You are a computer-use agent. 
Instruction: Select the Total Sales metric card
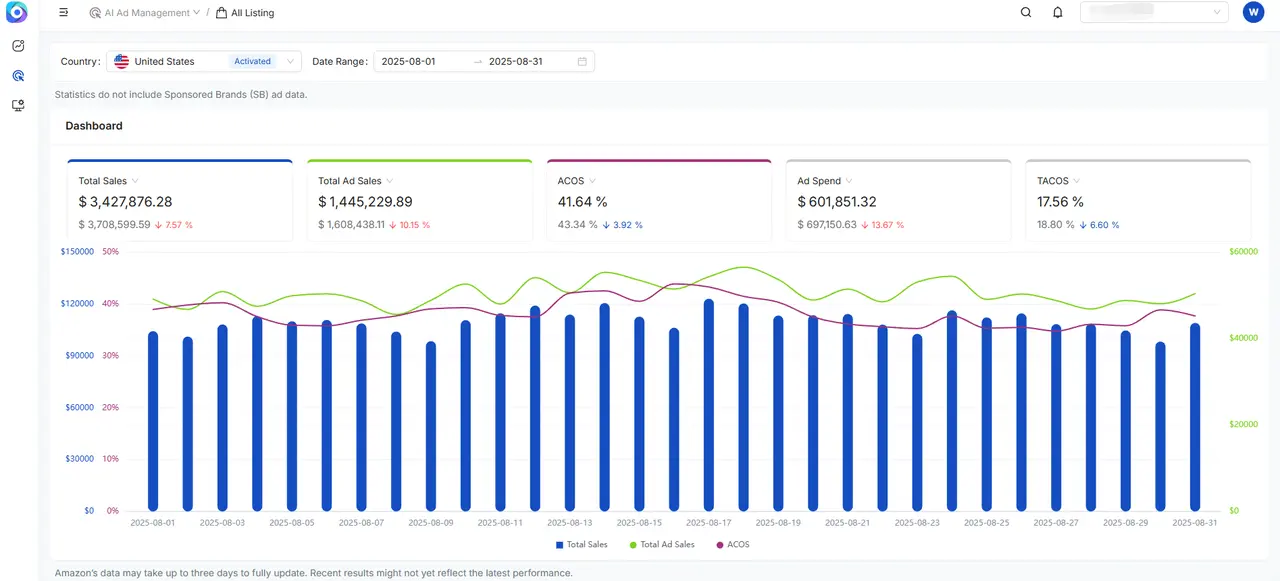click(x=180, y=201)
